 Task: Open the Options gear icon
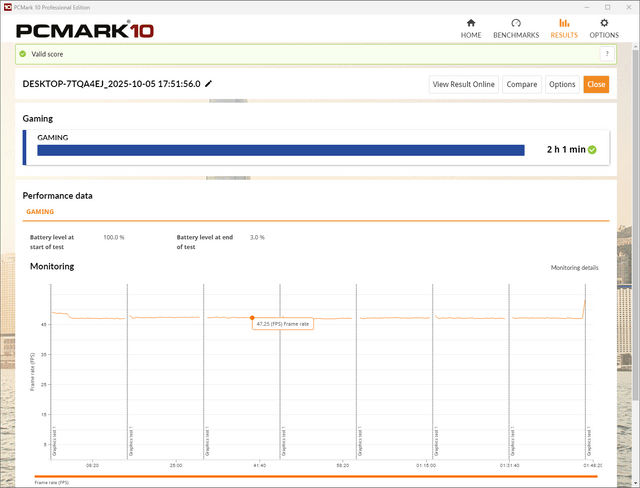point(604,23)
